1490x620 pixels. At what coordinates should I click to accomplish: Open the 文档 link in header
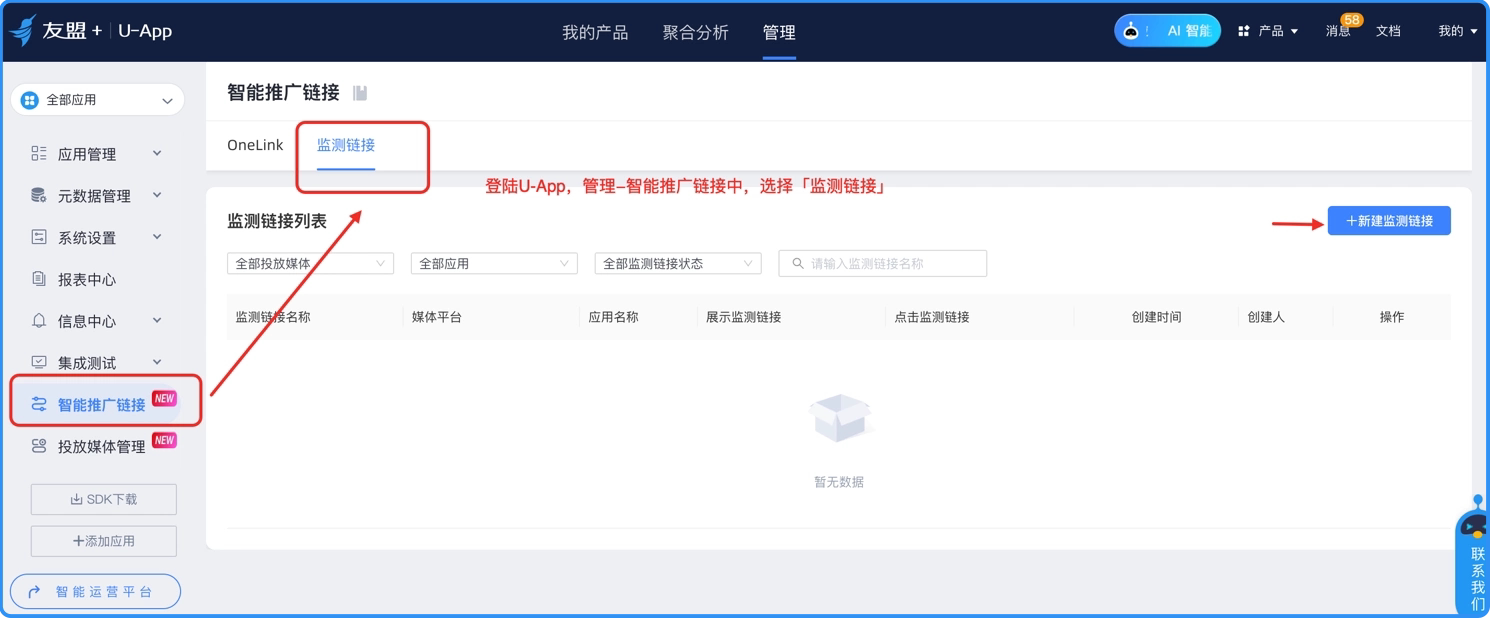(x=1388, y=31)
